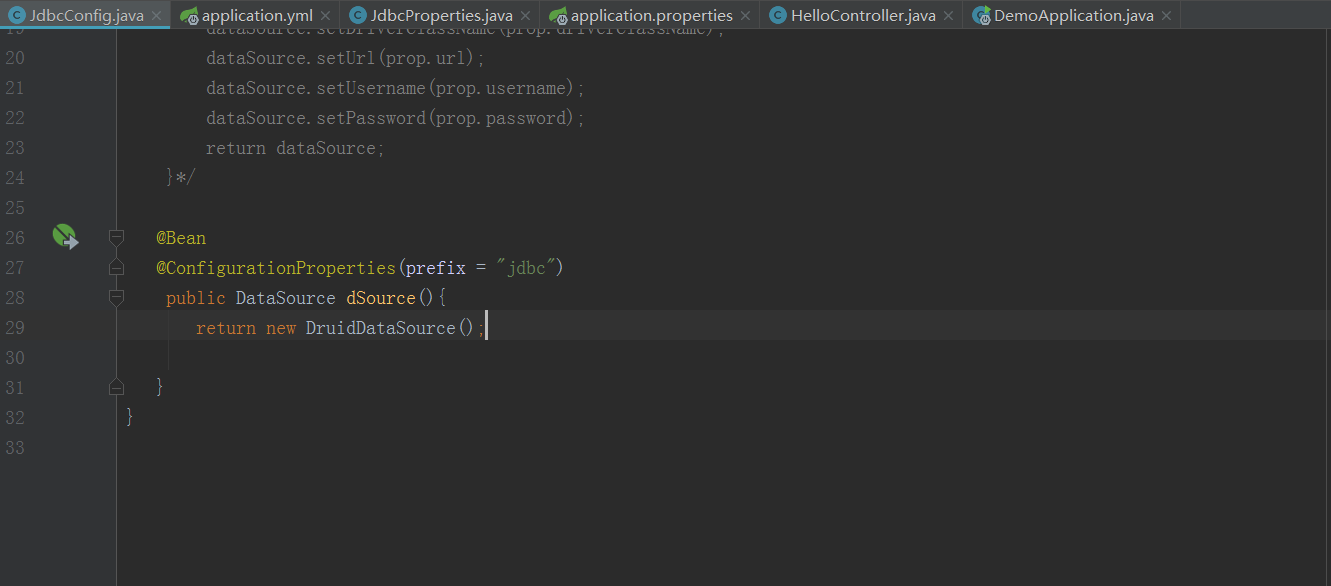Click the prefix attribute name

436,268
